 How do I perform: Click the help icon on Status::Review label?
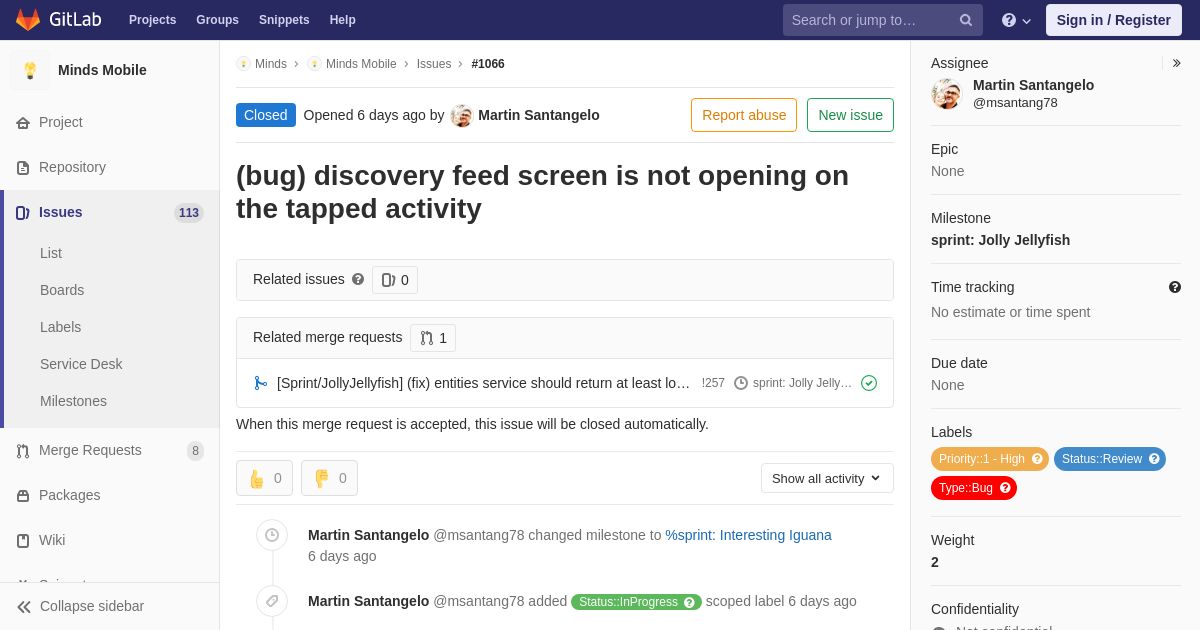pyautogui.click(x=1154, y=459)
